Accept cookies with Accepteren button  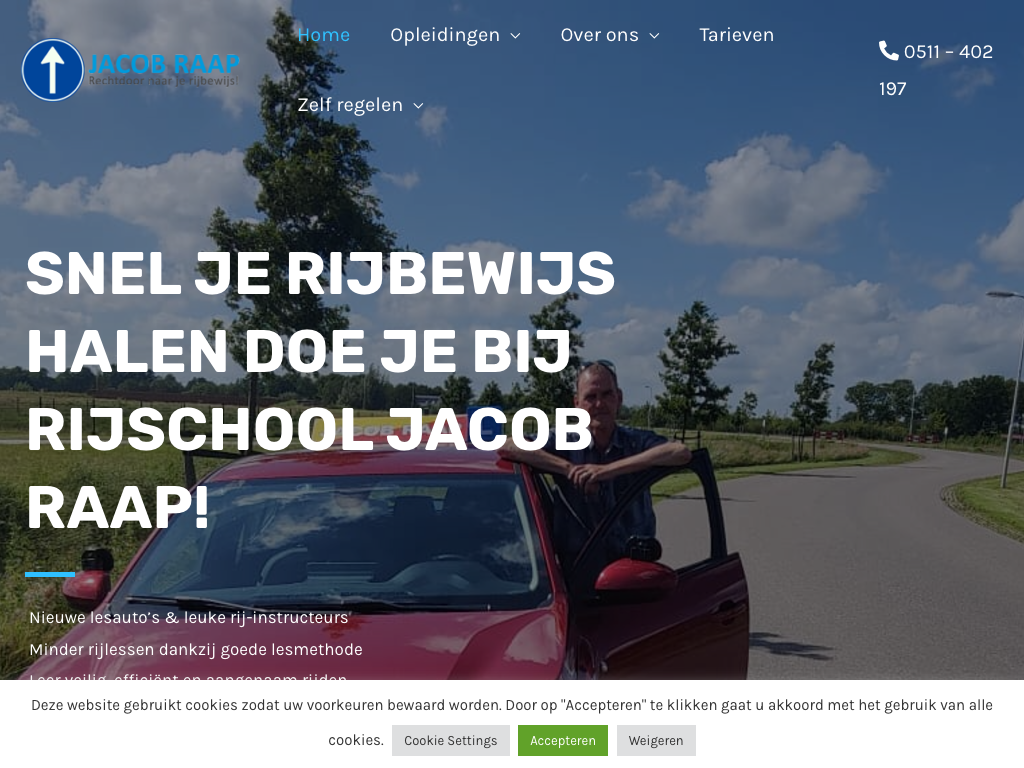[x=563, y=741]
